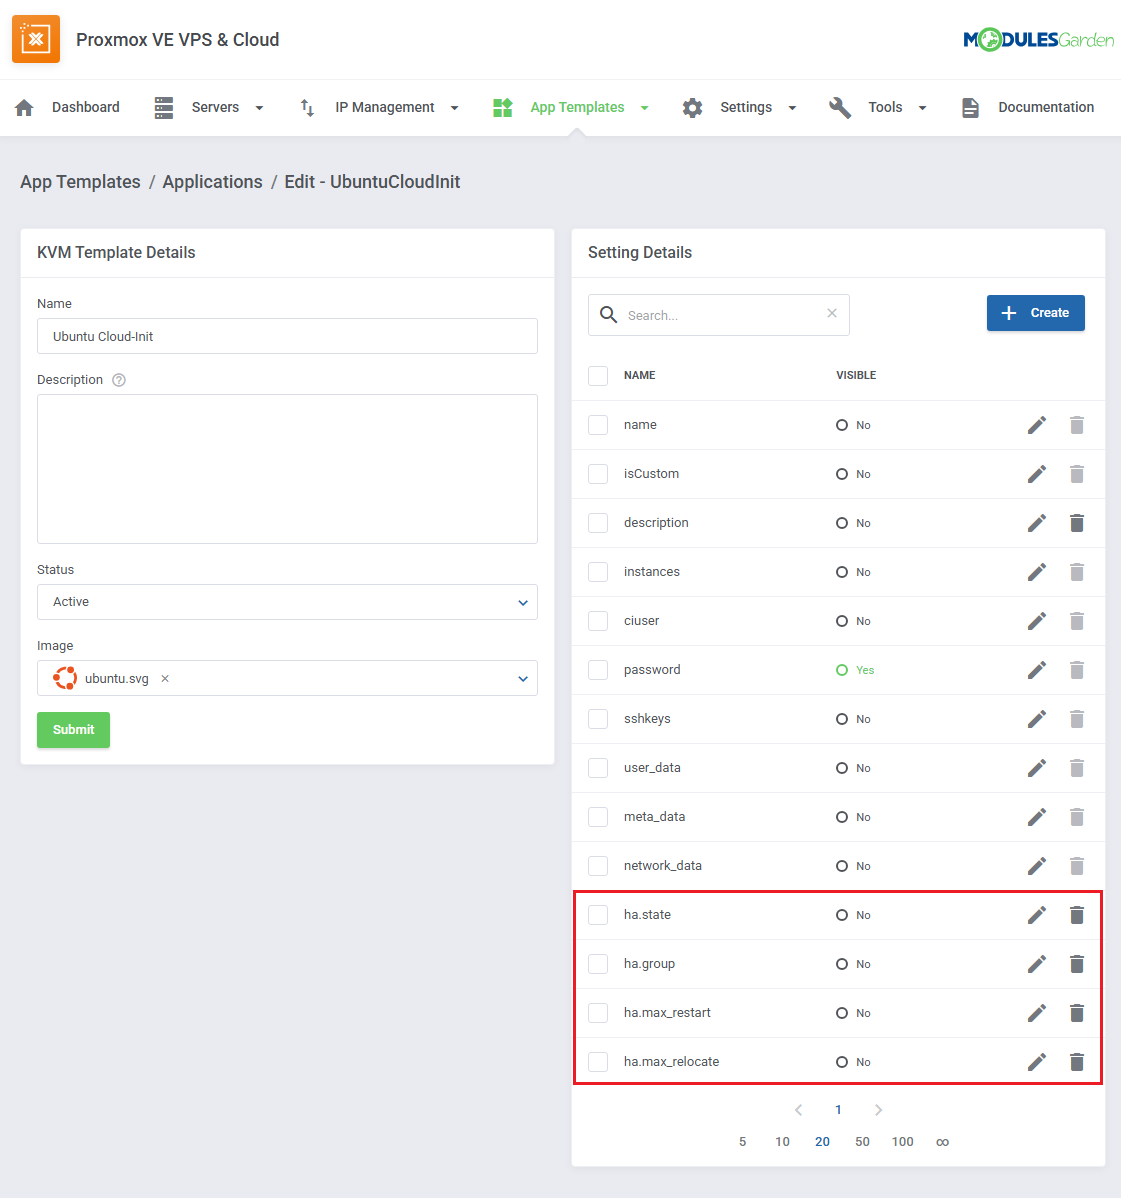Viewport: 1121px width, 1198px height.
Task: Clear the search field with X icon
Action: point(831,314)
